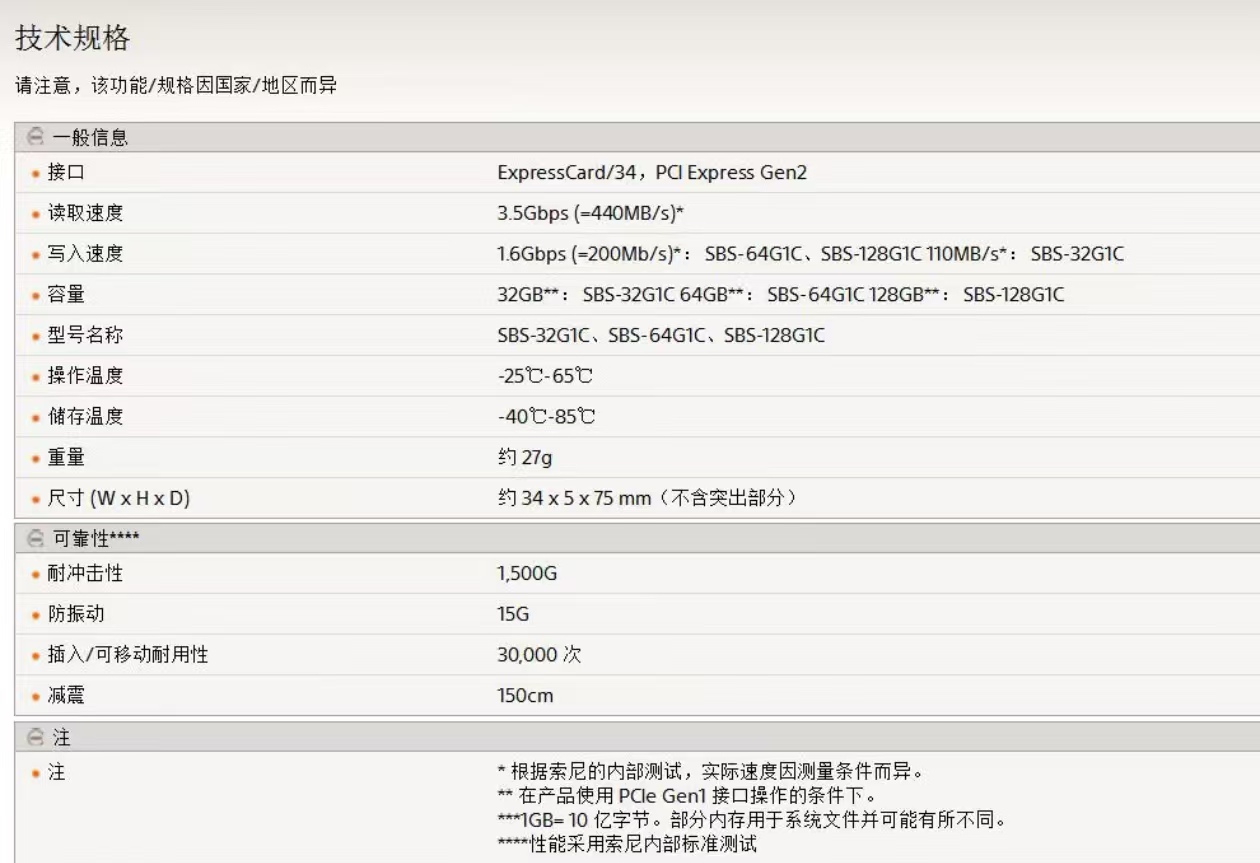This screenshot has height=863, width=1260.
Task: Click the orange bullet beside 减震
Action: tap(36, 697)
